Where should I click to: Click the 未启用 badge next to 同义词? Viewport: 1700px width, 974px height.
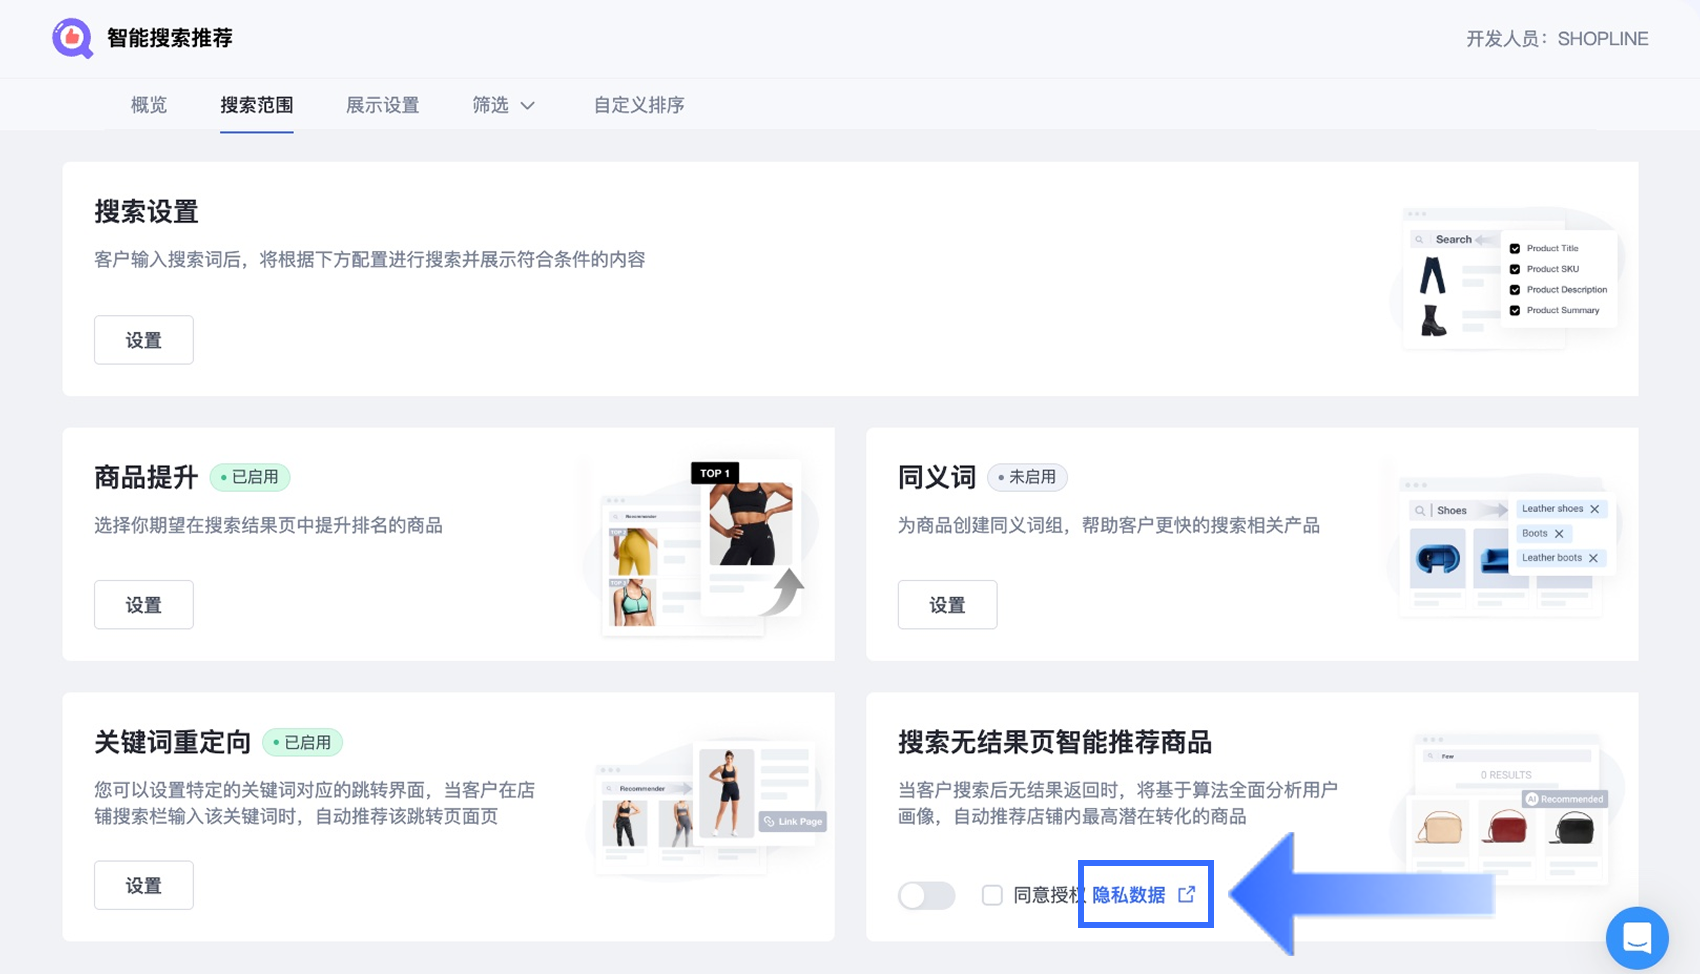click(1027, 477)
